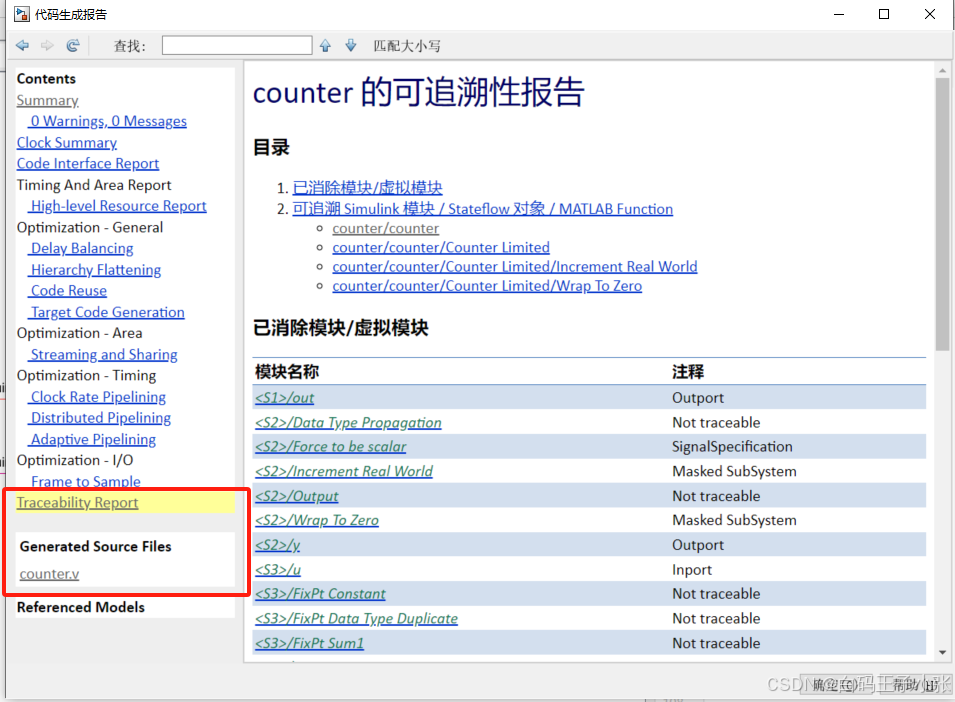Find previous match with up arrow
Image resolution: width=955 pixels, height=702 pixels.
pos(325,46)
